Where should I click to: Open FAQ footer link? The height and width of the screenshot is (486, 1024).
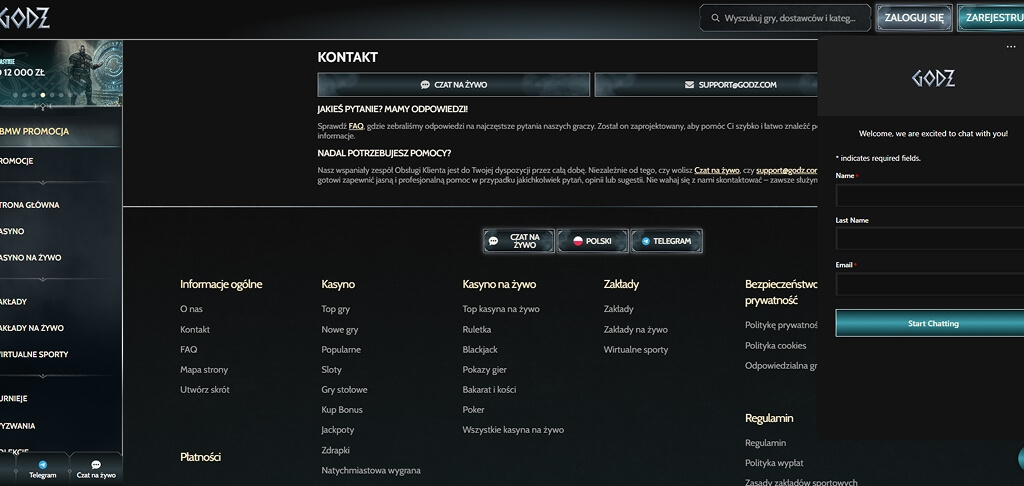(x=189, y=349)
